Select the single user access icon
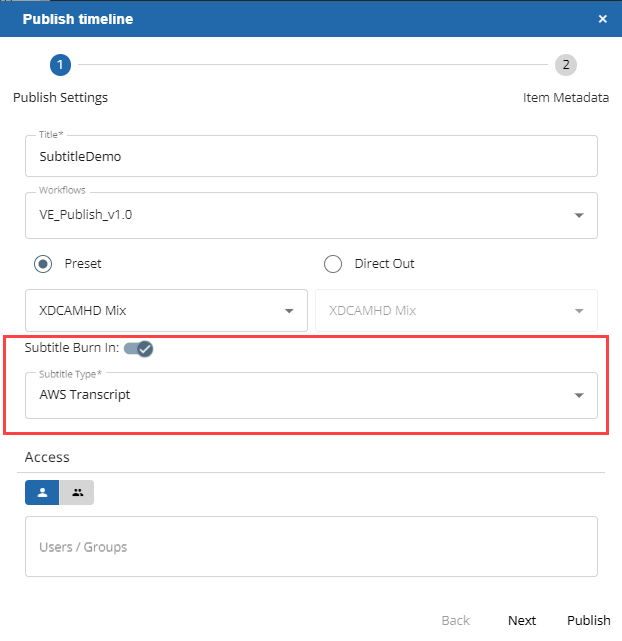622x641 pixels. (42, 492)
